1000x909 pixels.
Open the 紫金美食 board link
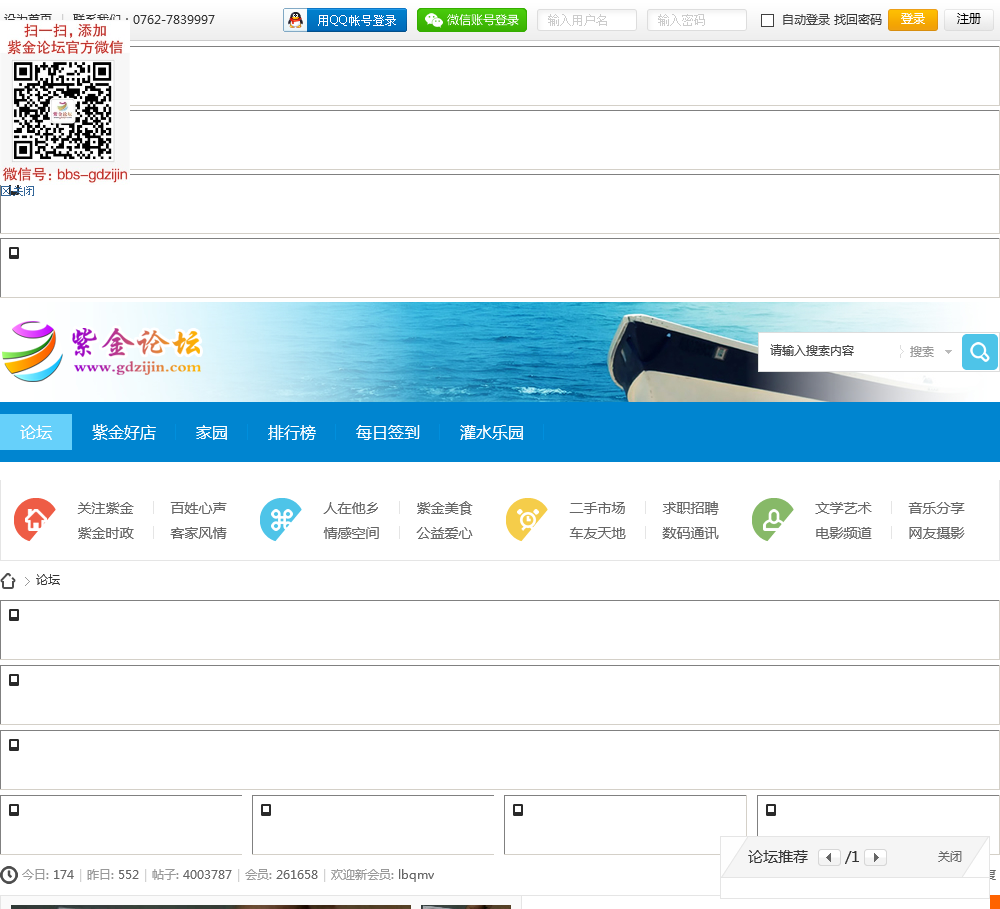click(x=445, y=508)
